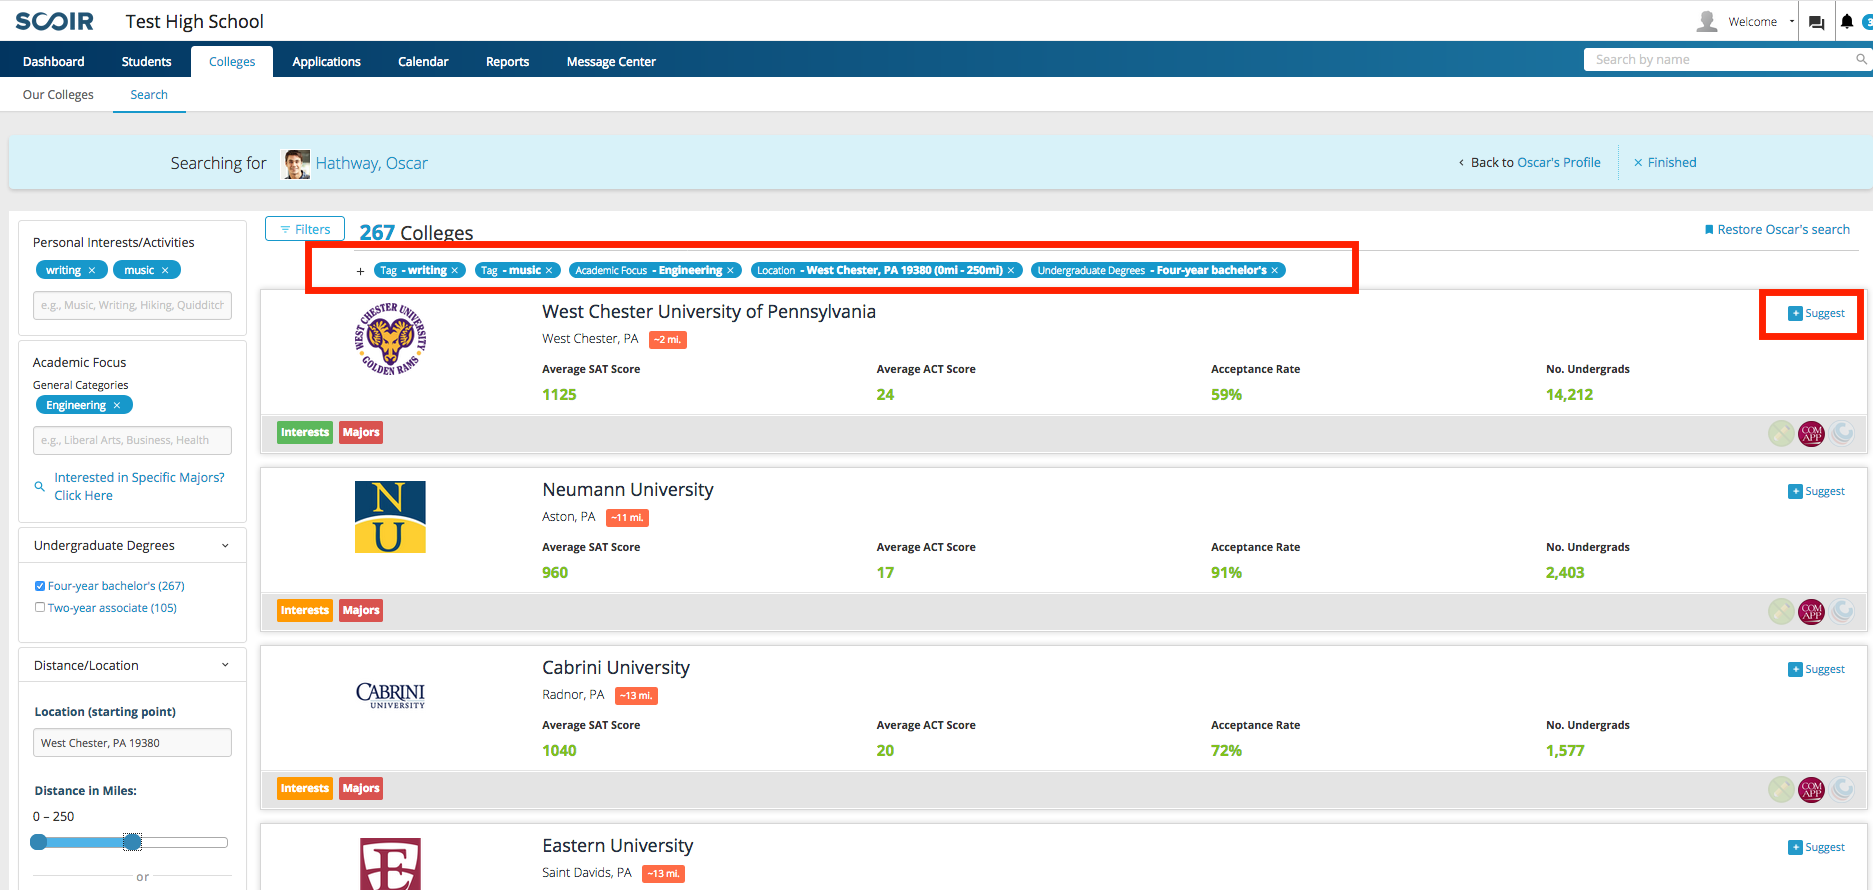Click the Filters button
The width and height of the screenshot is (1873, 890).
[305, 229]
